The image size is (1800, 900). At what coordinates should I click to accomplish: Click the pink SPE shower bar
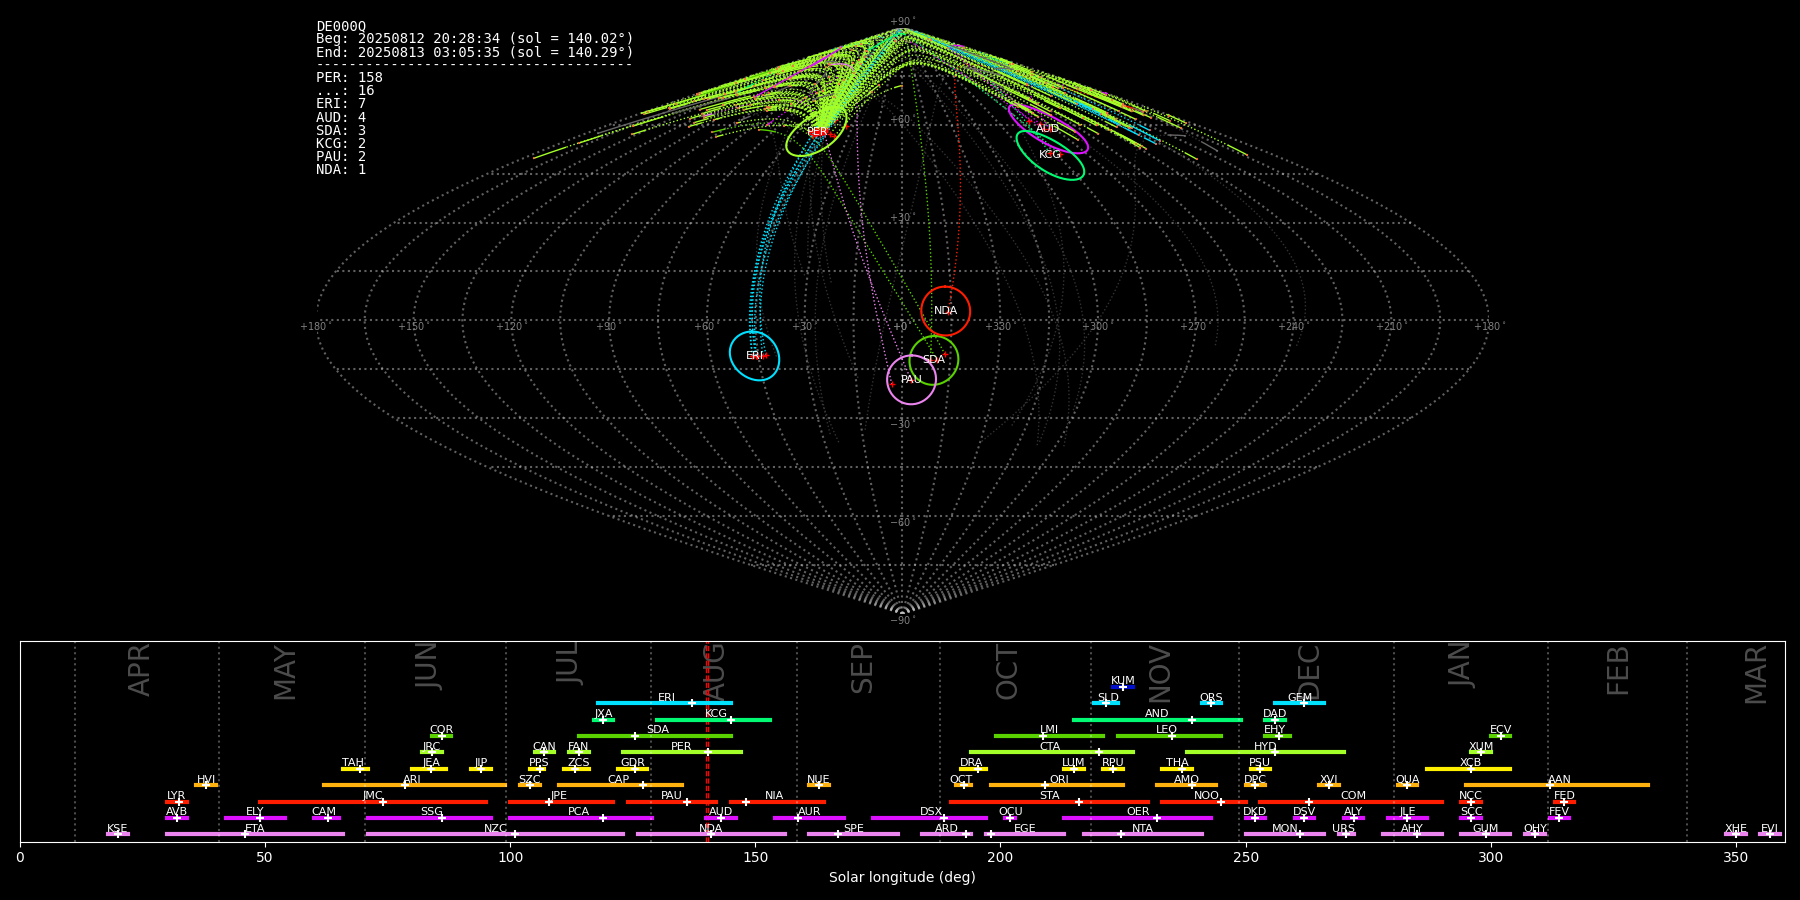click(x=853, y=834)
